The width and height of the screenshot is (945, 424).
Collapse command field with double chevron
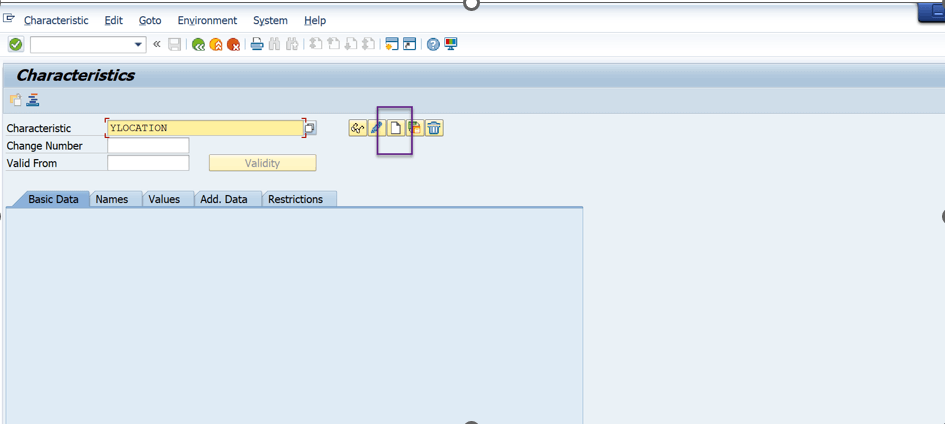pyautogui.click(x=157, y=44)
